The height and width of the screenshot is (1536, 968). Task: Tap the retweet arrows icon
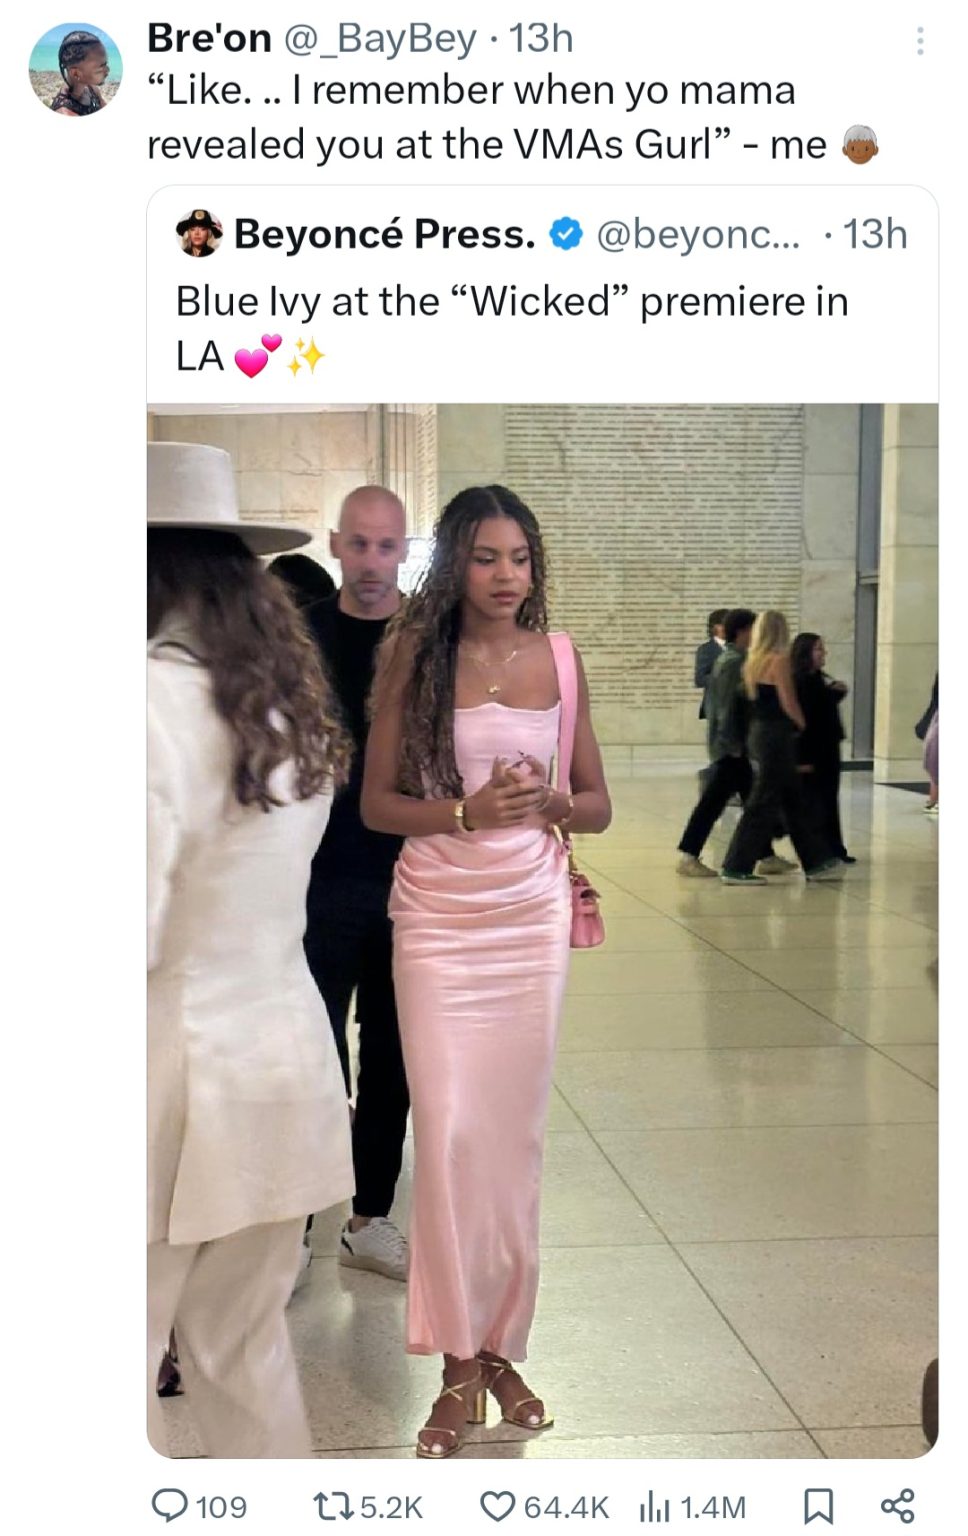pos(333,1505)
